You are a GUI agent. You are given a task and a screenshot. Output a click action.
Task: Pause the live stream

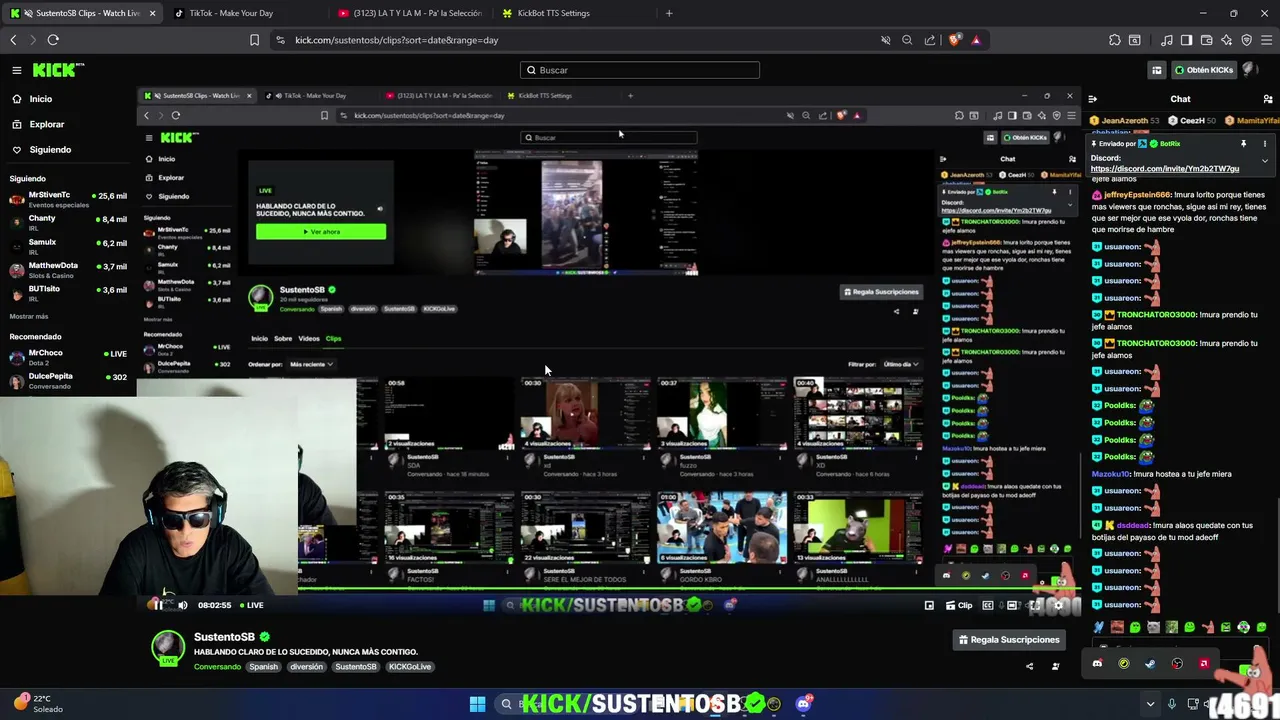[157, 605]
